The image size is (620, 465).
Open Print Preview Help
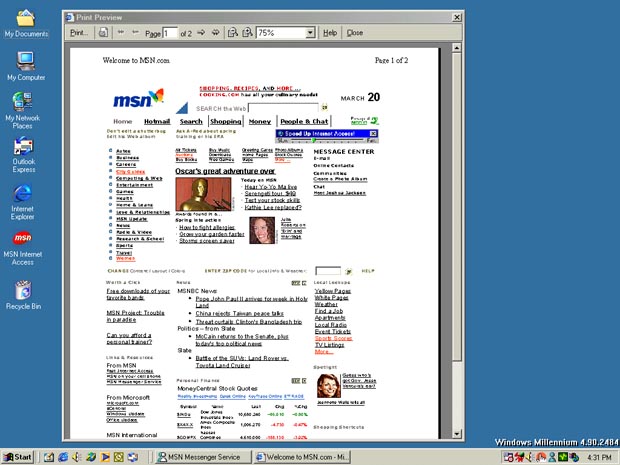(330, 33)
